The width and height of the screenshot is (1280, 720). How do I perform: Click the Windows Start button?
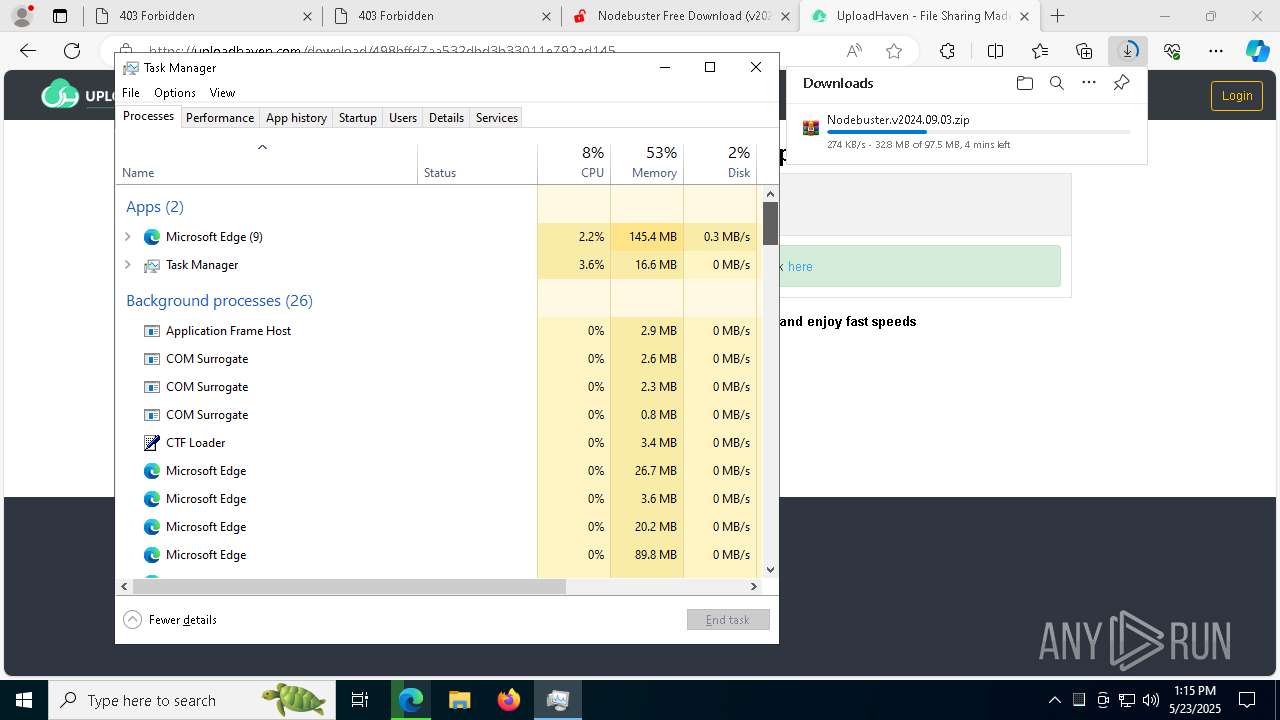click(23, 700)
